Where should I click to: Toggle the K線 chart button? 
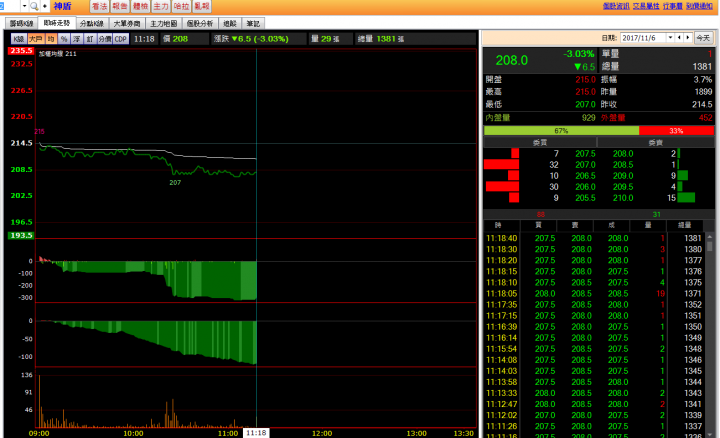click(19, 39)
